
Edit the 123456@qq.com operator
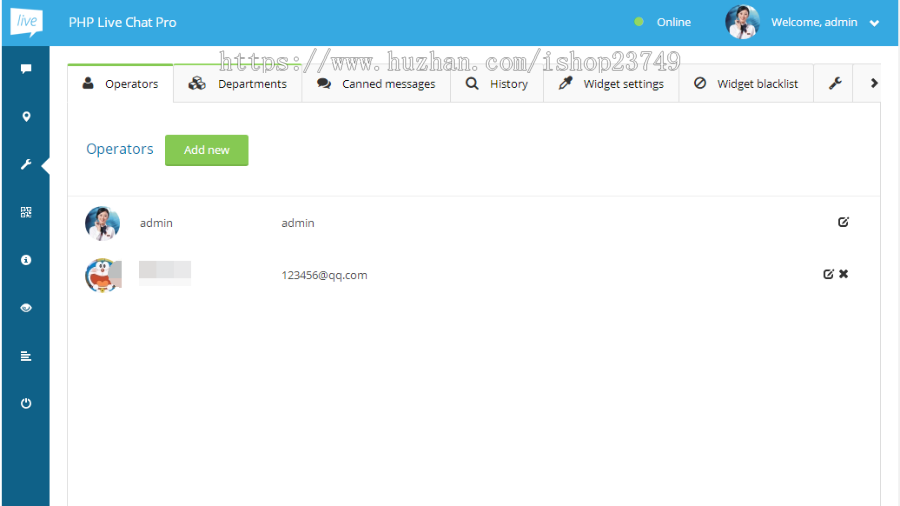[828, 274]
